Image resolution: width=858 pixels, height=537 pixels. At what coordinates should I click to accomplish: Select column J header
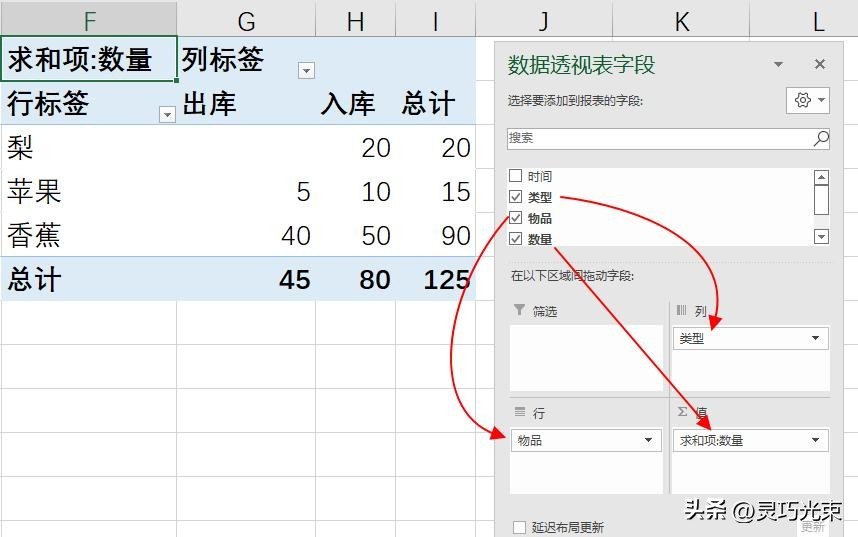tap(544, 21)
